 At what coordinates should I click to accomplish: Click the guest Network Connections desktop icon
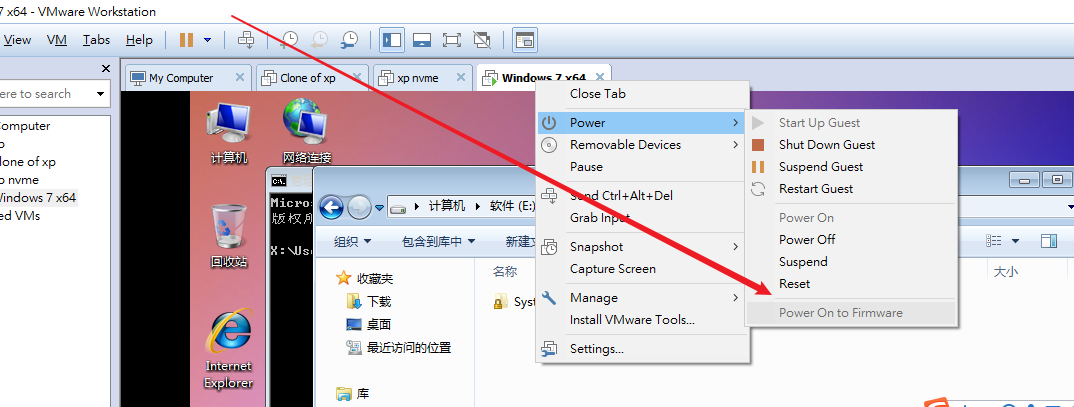[306, 132]
